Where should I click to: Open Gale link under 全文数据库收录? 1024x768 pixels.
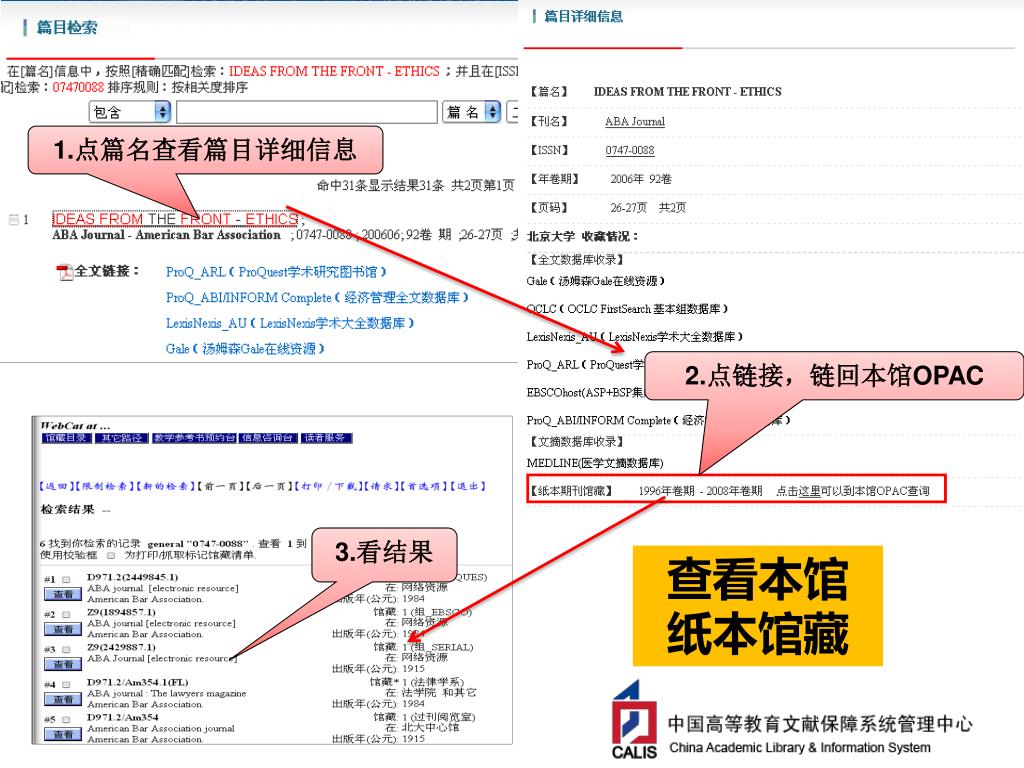pyautogui.click(x=596, y=281)
